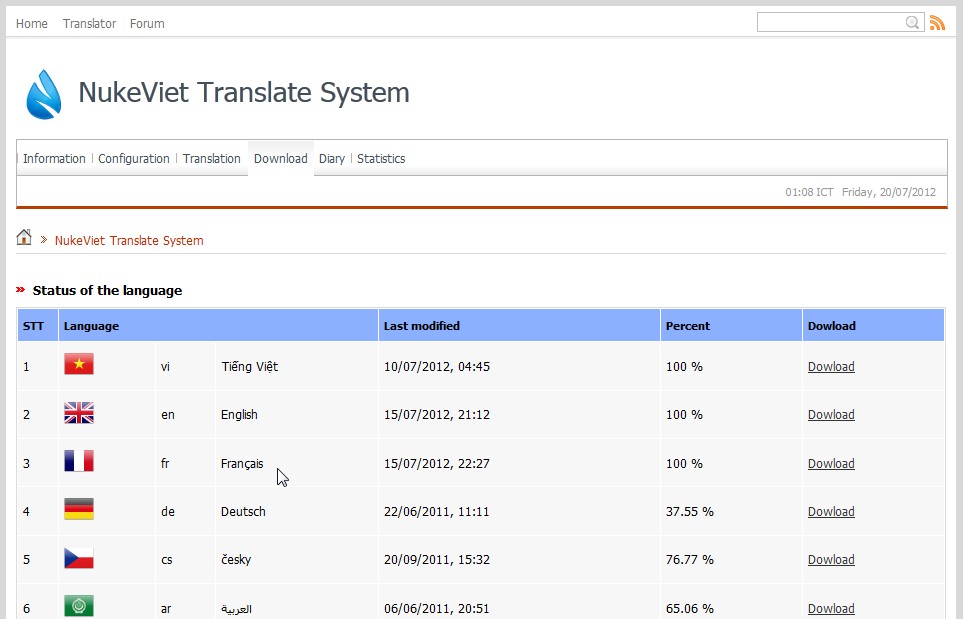Download the česky language pack
Viewport: 963px width, 619px height.
pyautogui.click(x=831, y=559)
